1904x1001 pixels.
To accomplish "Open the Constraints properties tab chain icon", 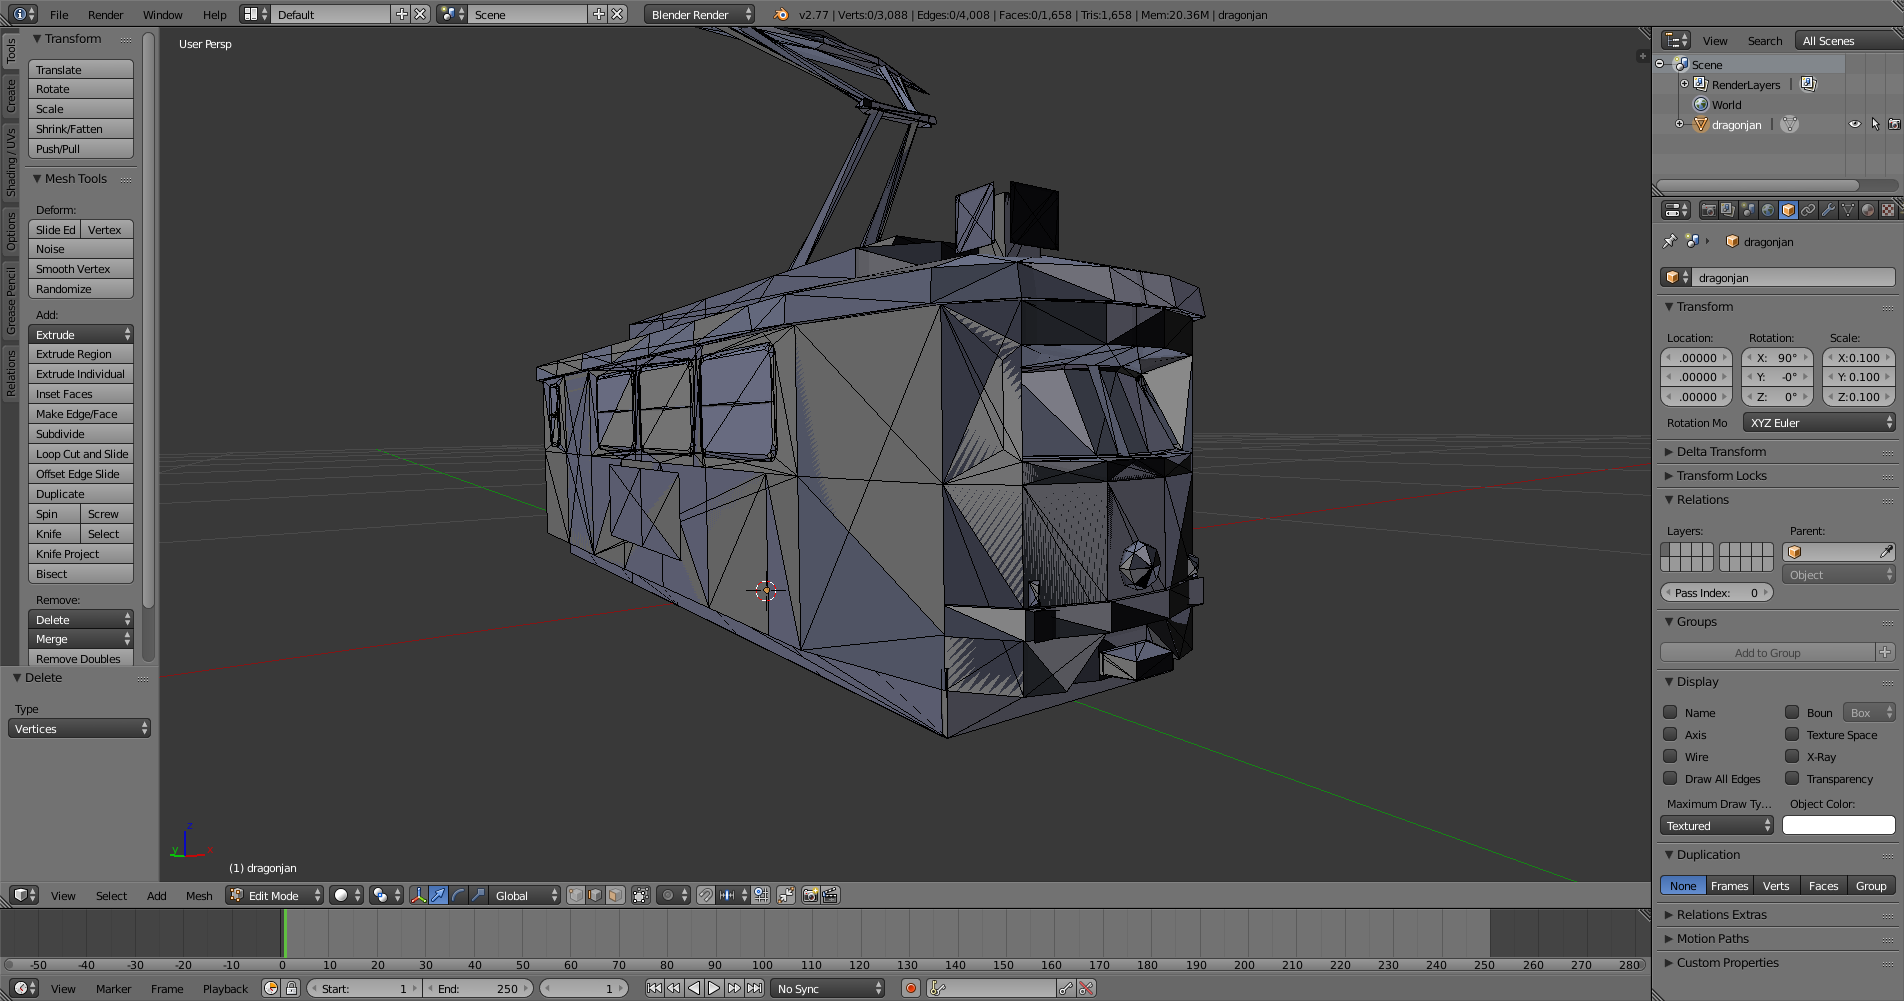I will coord(1808,210).
